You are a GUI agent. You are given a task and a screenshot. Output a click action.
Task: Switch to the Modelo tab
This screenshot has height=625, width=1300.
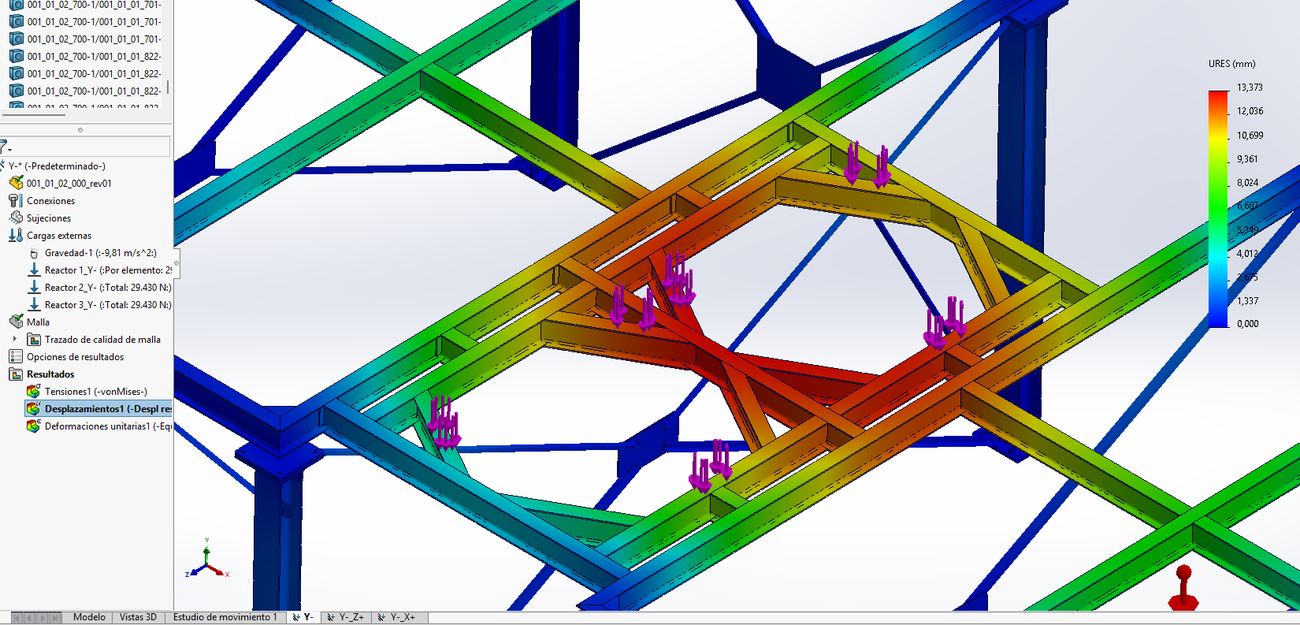coord(89,617)
